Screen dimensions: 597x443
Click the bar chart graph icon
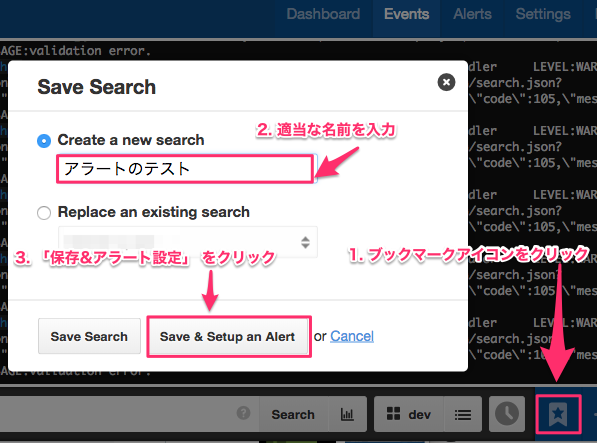[x=347, y=414]
